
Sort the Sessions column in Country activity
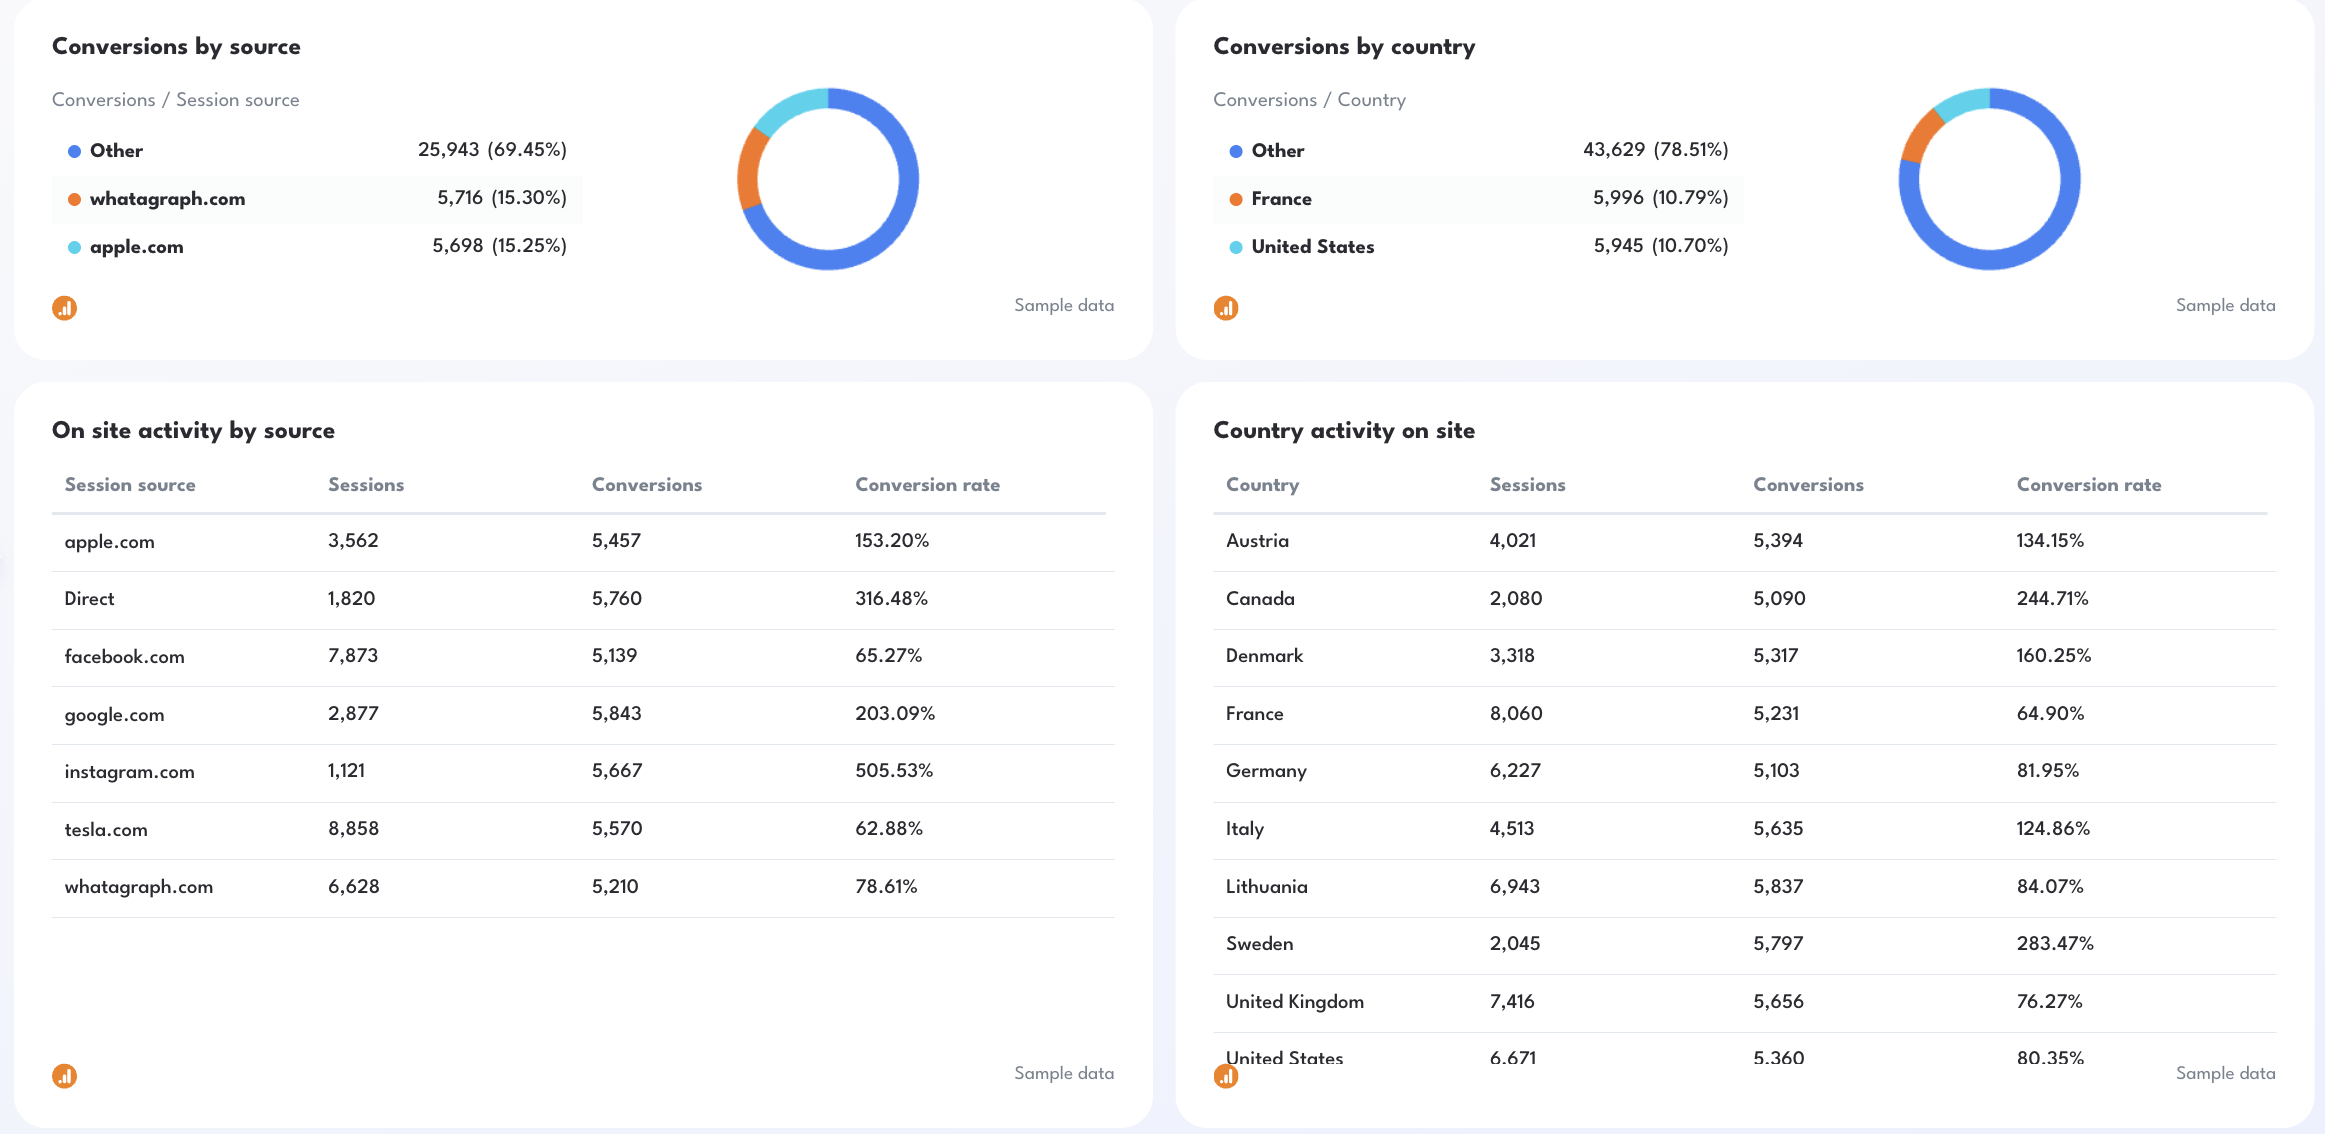click(1527, 485)
